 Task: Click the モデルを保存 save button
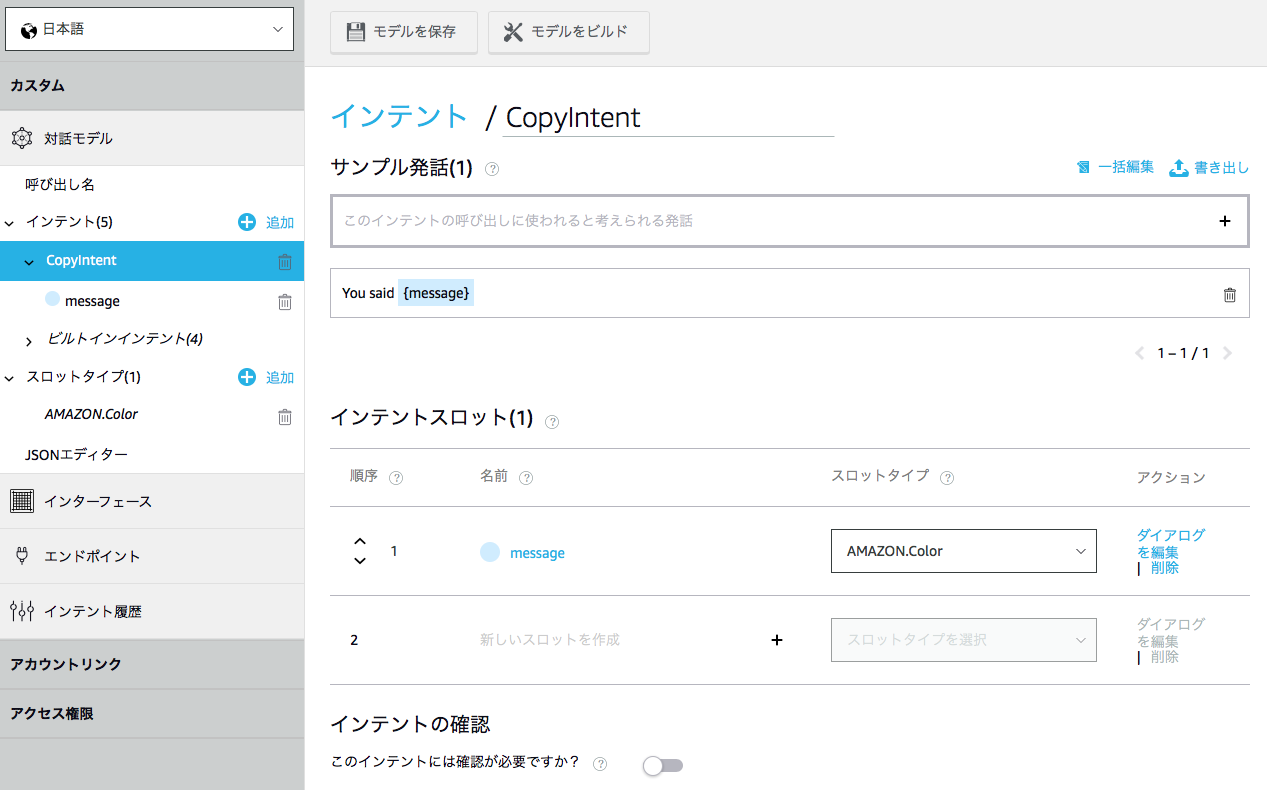coord(404,32)
